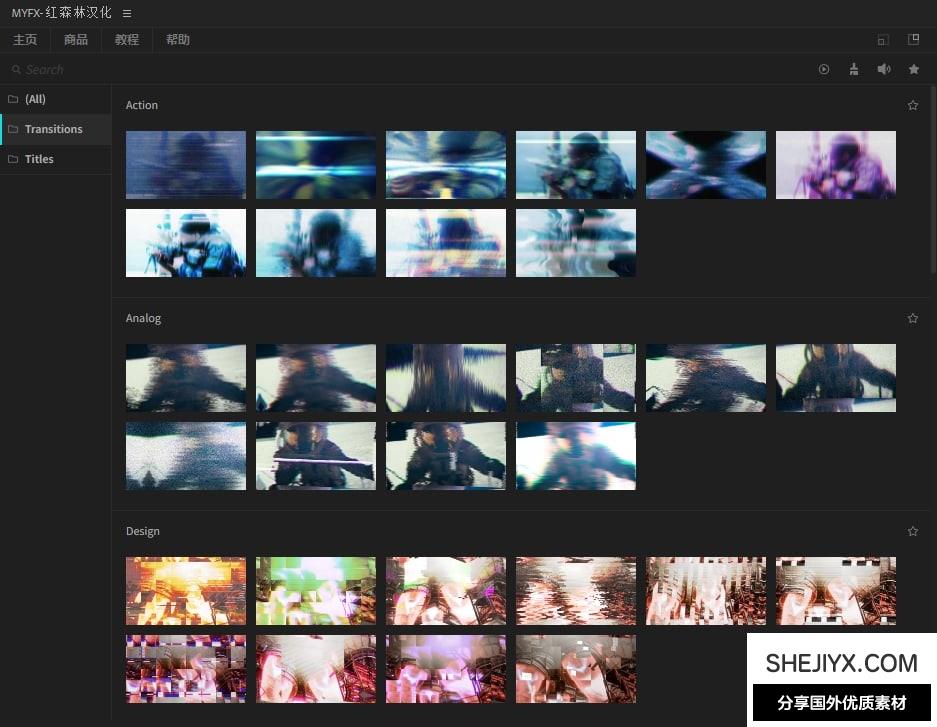Favorite the Analog category star
This screenshot has height=727, width=937.
coord(912,318)
